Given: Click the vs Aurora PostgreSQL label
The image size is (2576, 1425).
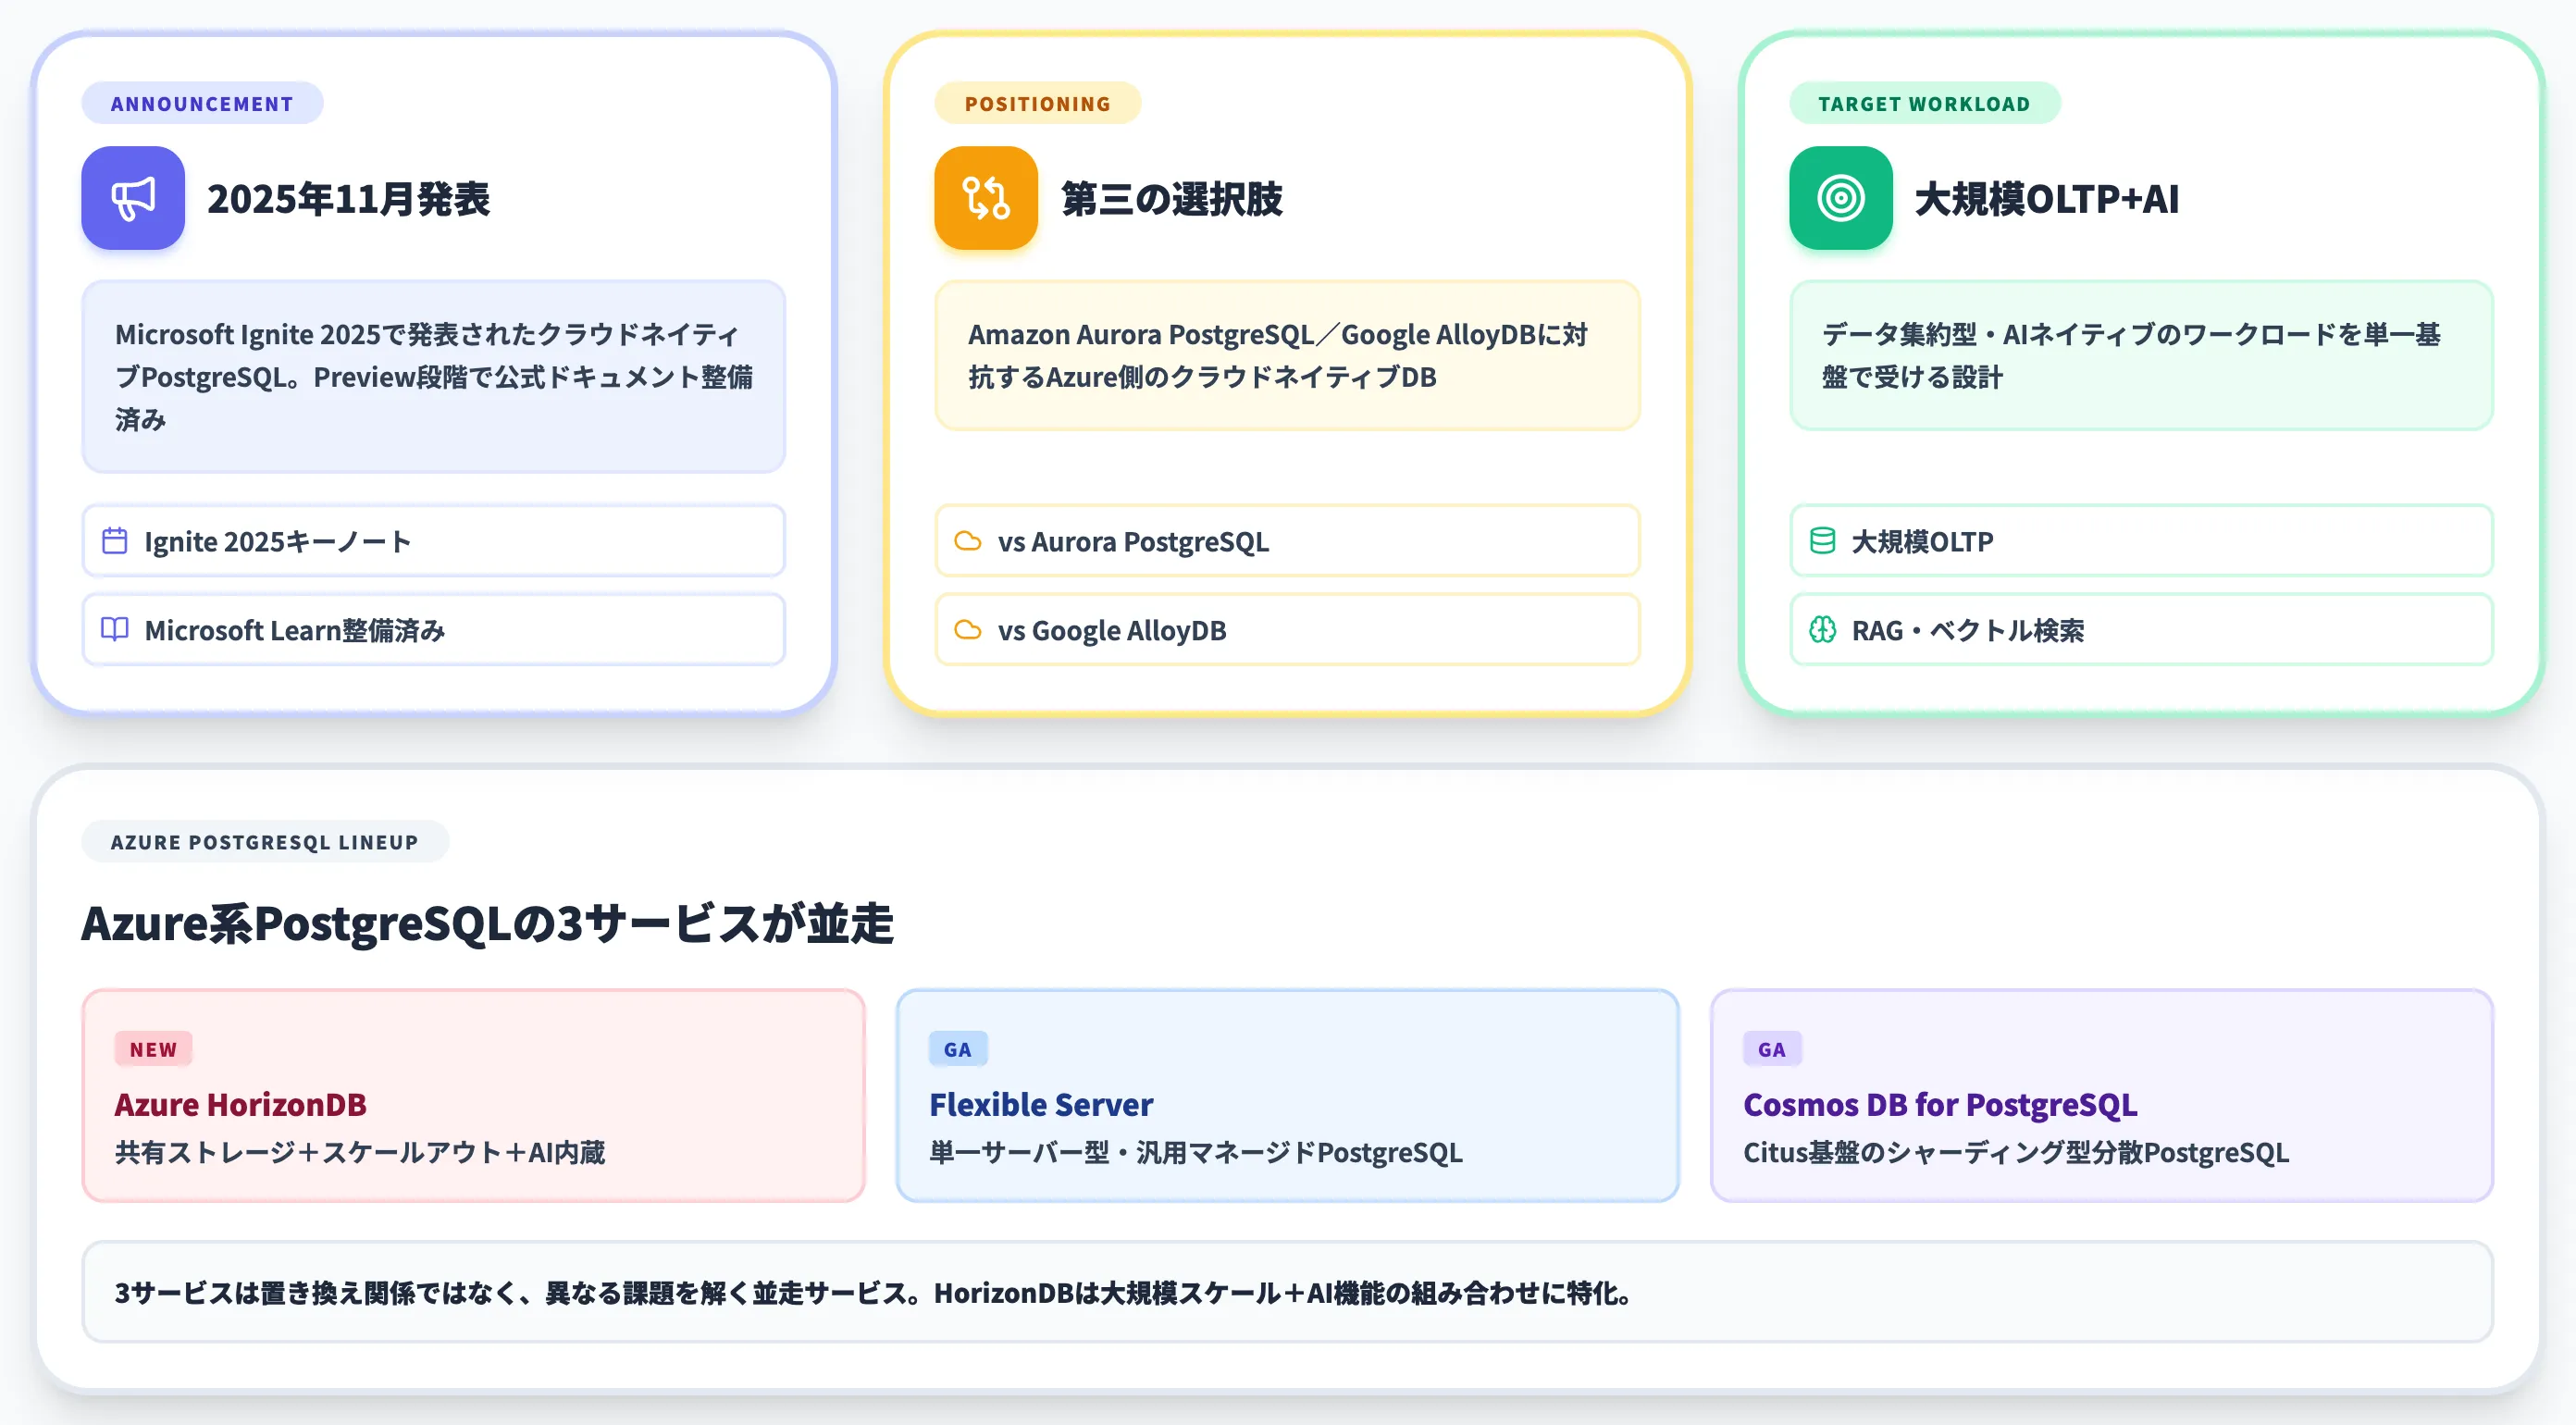Looking at the screenshot, I should click(1133, 541).
